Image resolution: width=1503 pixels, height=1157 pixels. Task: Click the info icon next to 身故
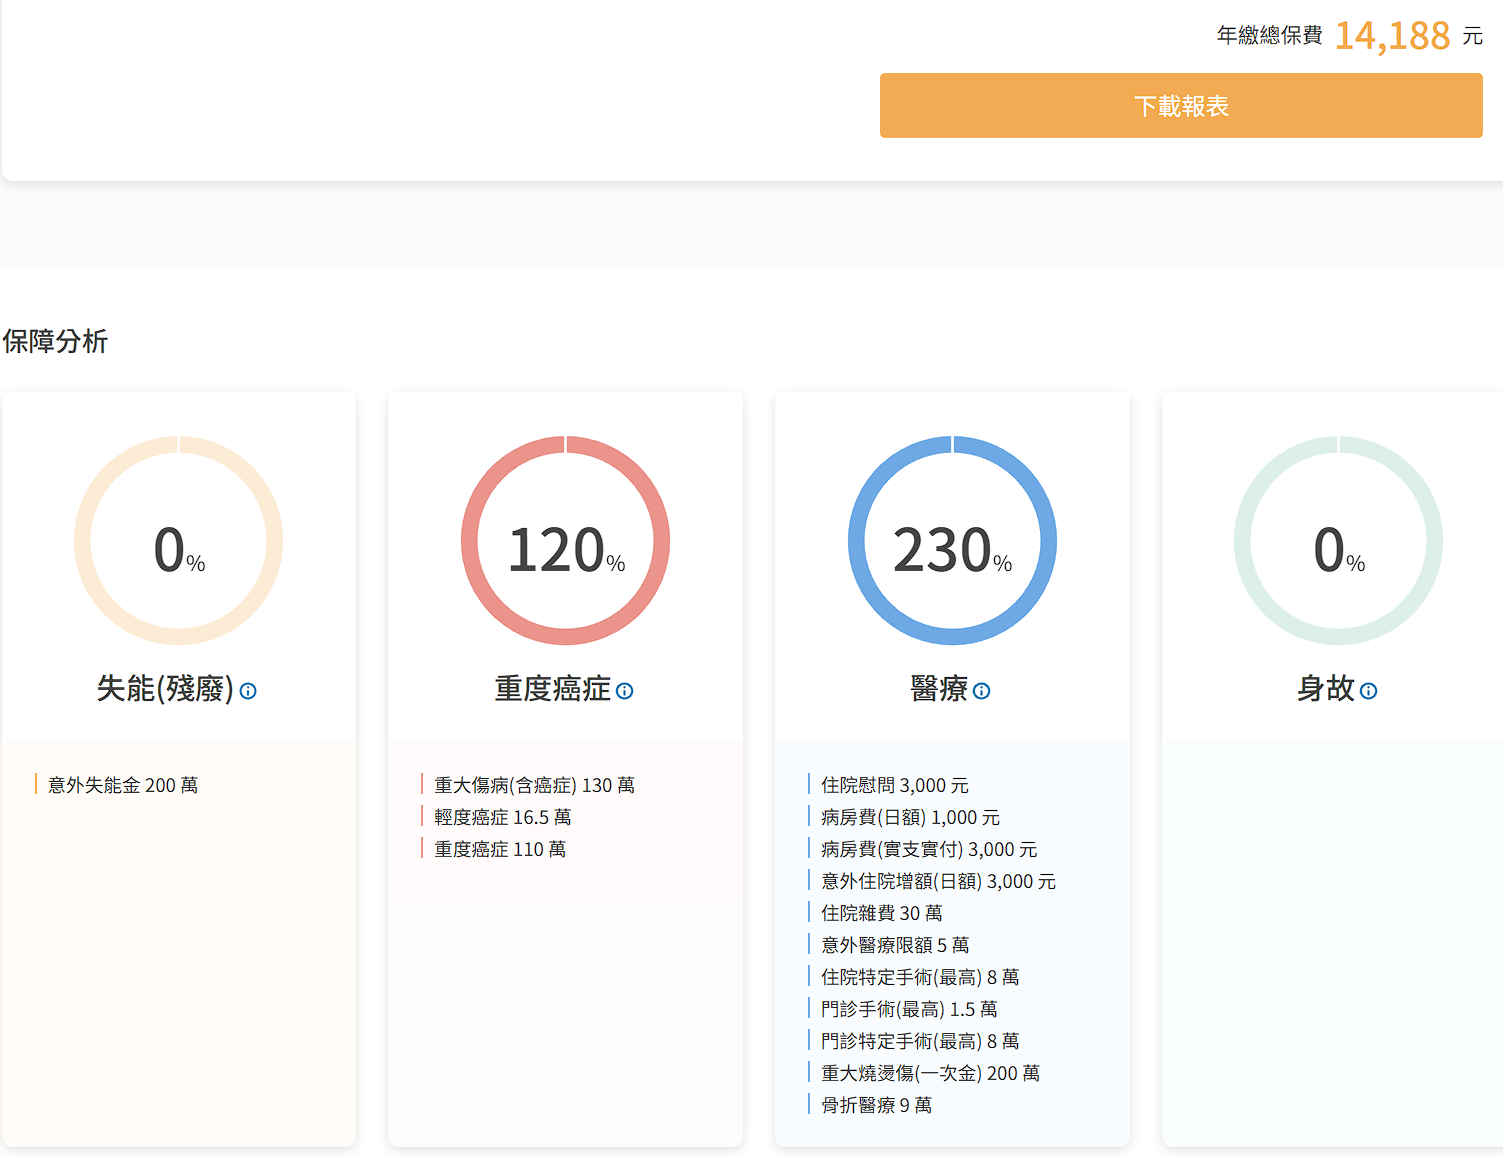click(x=1368, y=691)
